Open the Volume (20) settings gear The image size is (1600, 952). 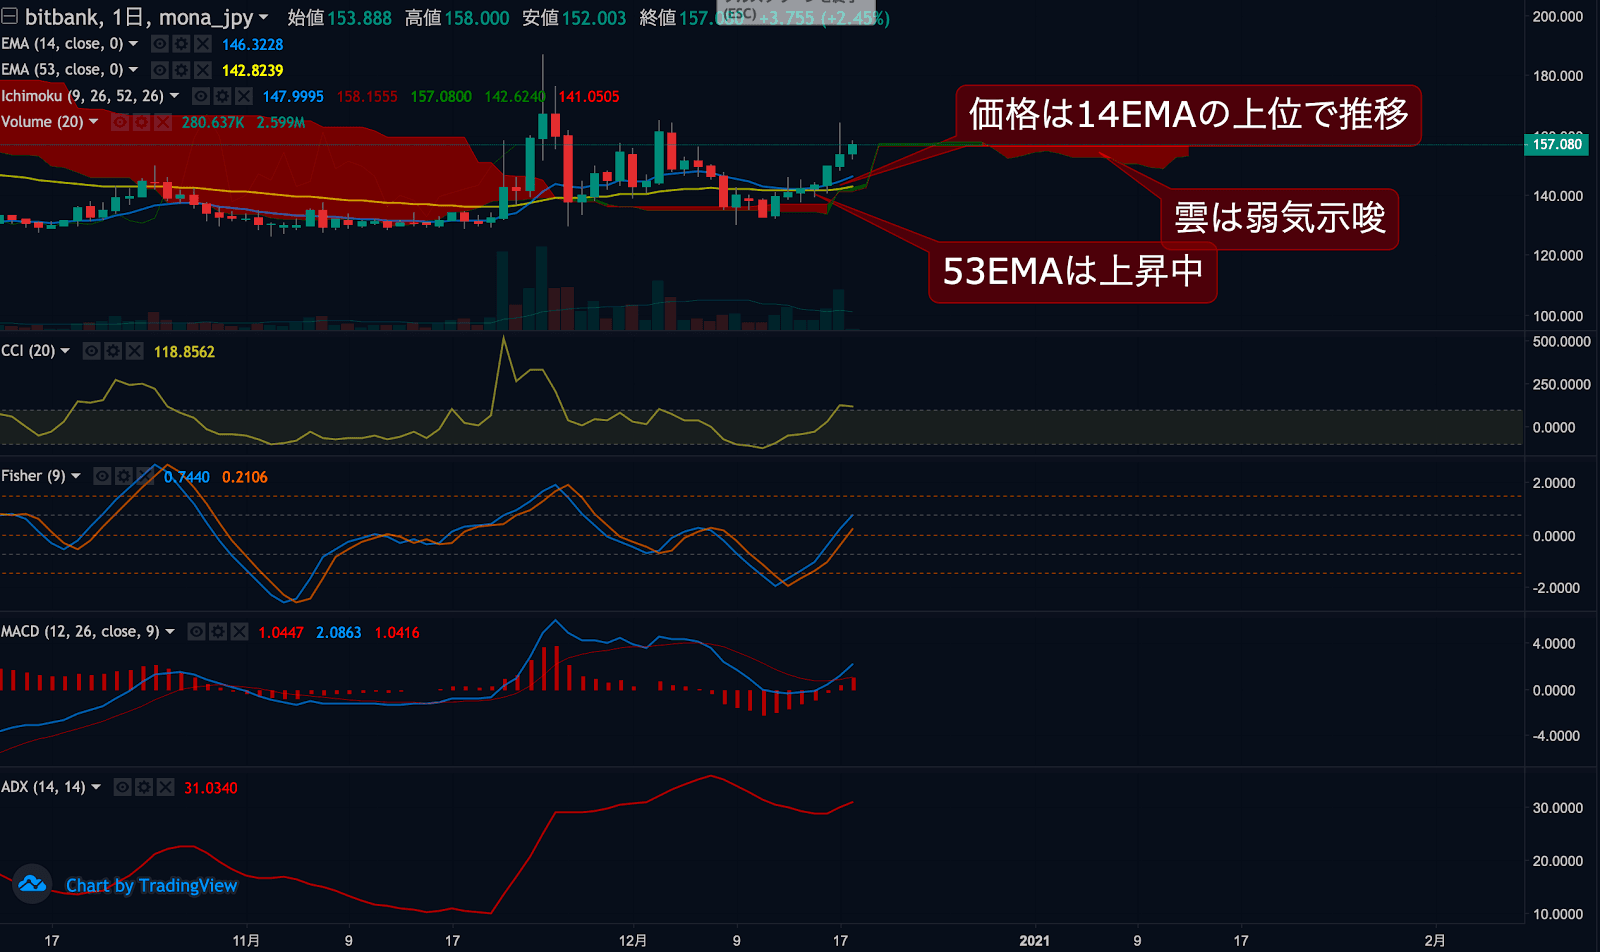(142, 122)
